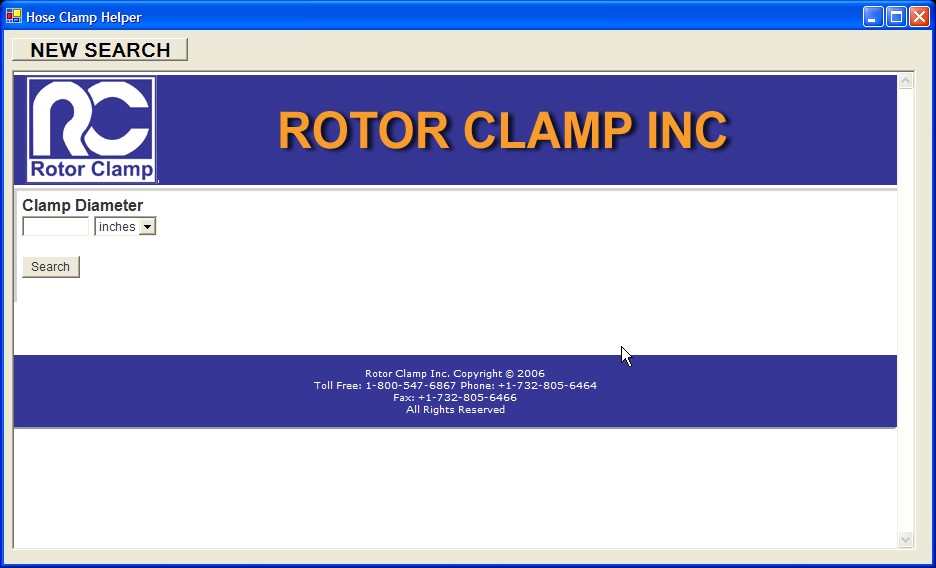Minimize the Hose Clamp Helper window
The image size is (936, 568).
click(x=873, y=17)
